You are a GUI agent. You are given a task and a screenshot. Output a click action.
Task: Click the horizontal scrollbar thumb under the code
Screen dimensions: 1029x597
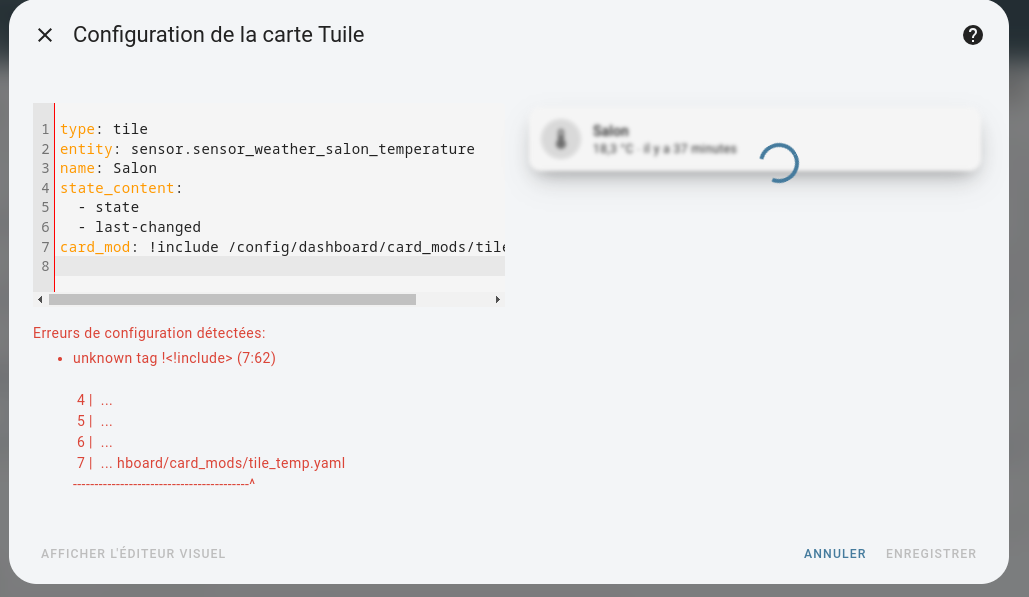[232, 300]
